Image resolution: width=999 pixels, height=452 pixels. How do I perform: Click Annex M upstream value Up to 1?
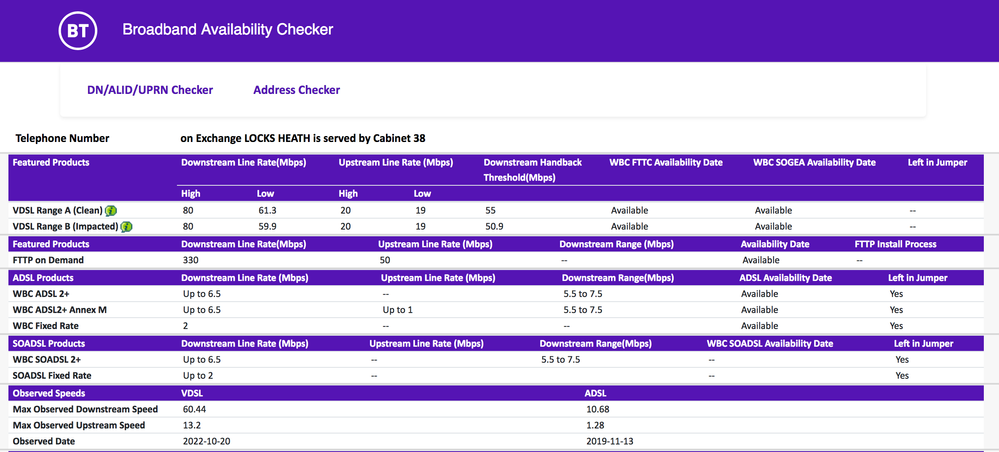pyautogui.click(x=398, y=310)
